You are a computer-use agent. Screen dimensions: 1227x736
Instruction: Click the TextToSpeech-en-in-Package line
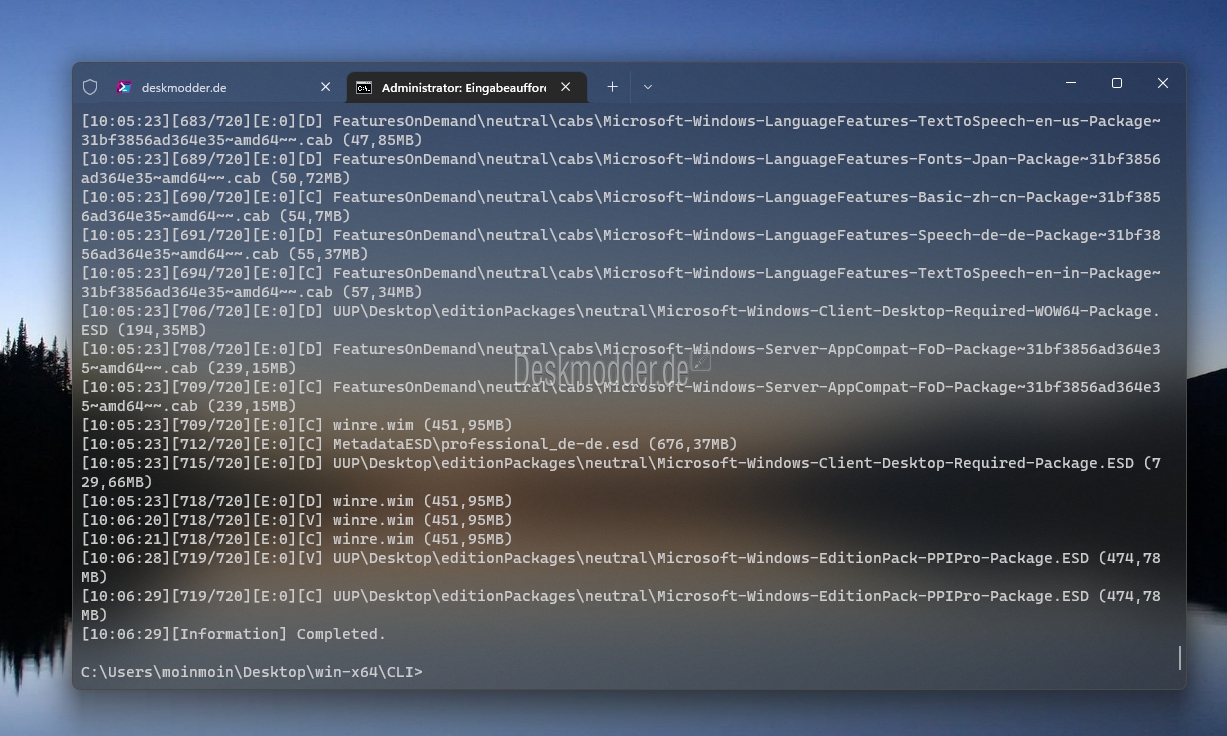point(621,282)
